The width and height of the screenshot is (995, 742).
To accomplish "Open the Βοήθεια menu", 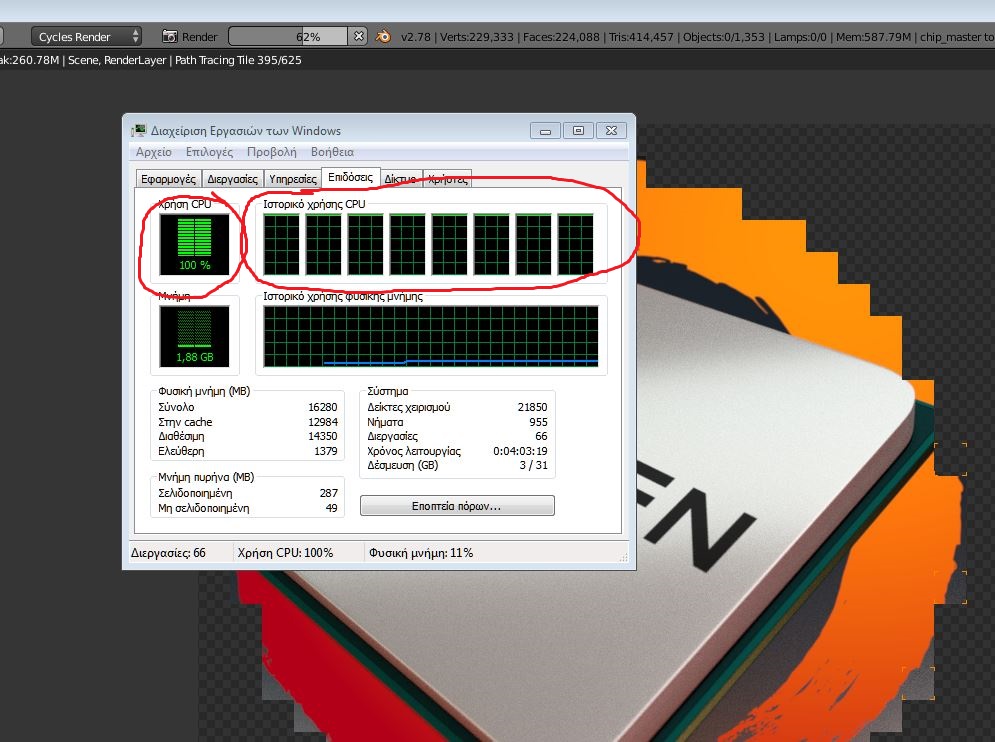I will click(333, 152).
